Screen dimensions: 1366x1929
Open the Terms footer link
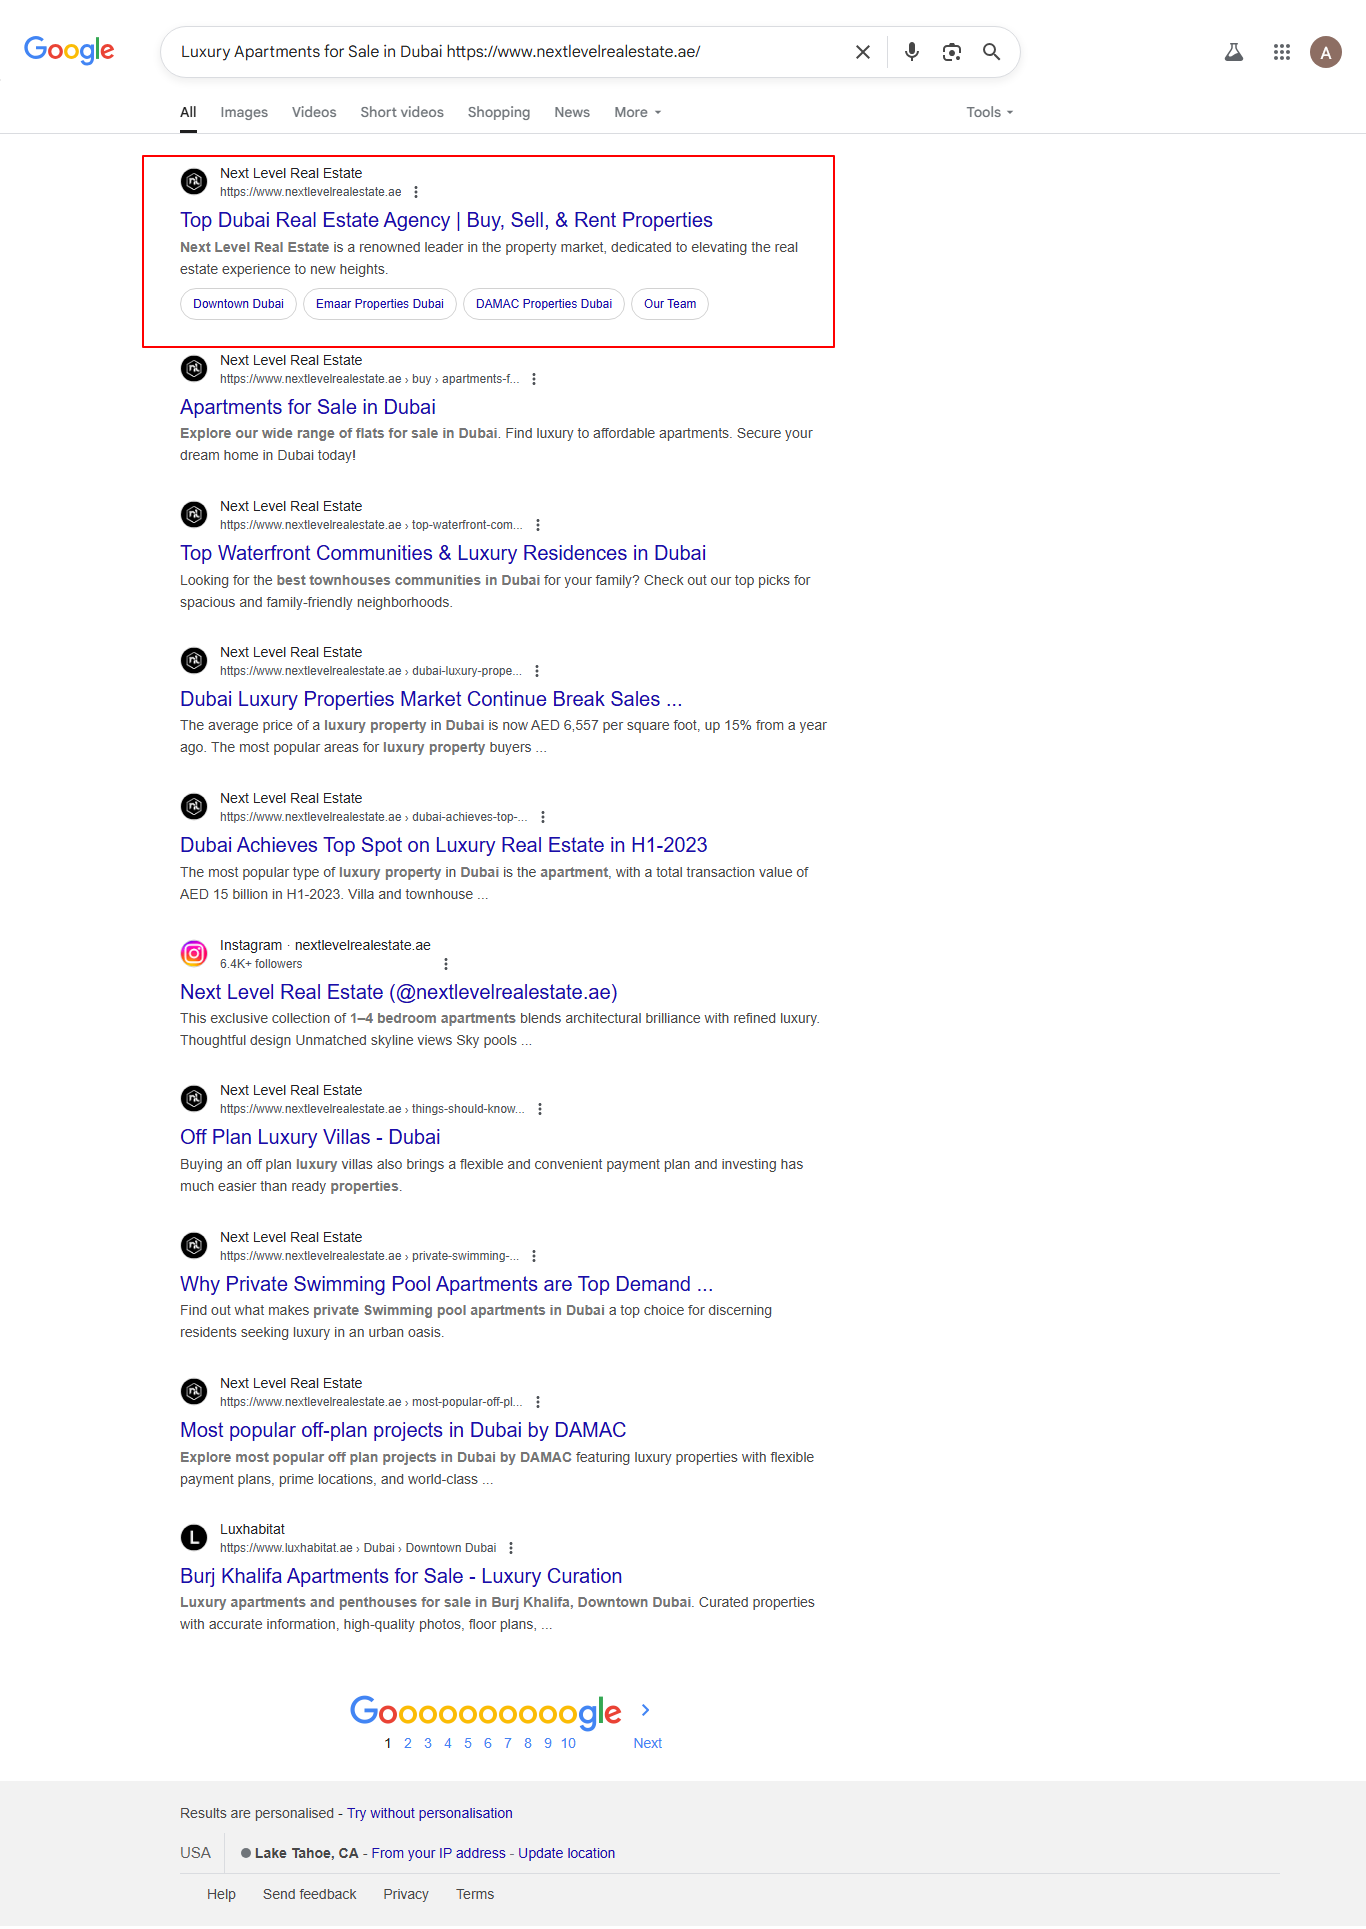click(x=475, y=1894)
